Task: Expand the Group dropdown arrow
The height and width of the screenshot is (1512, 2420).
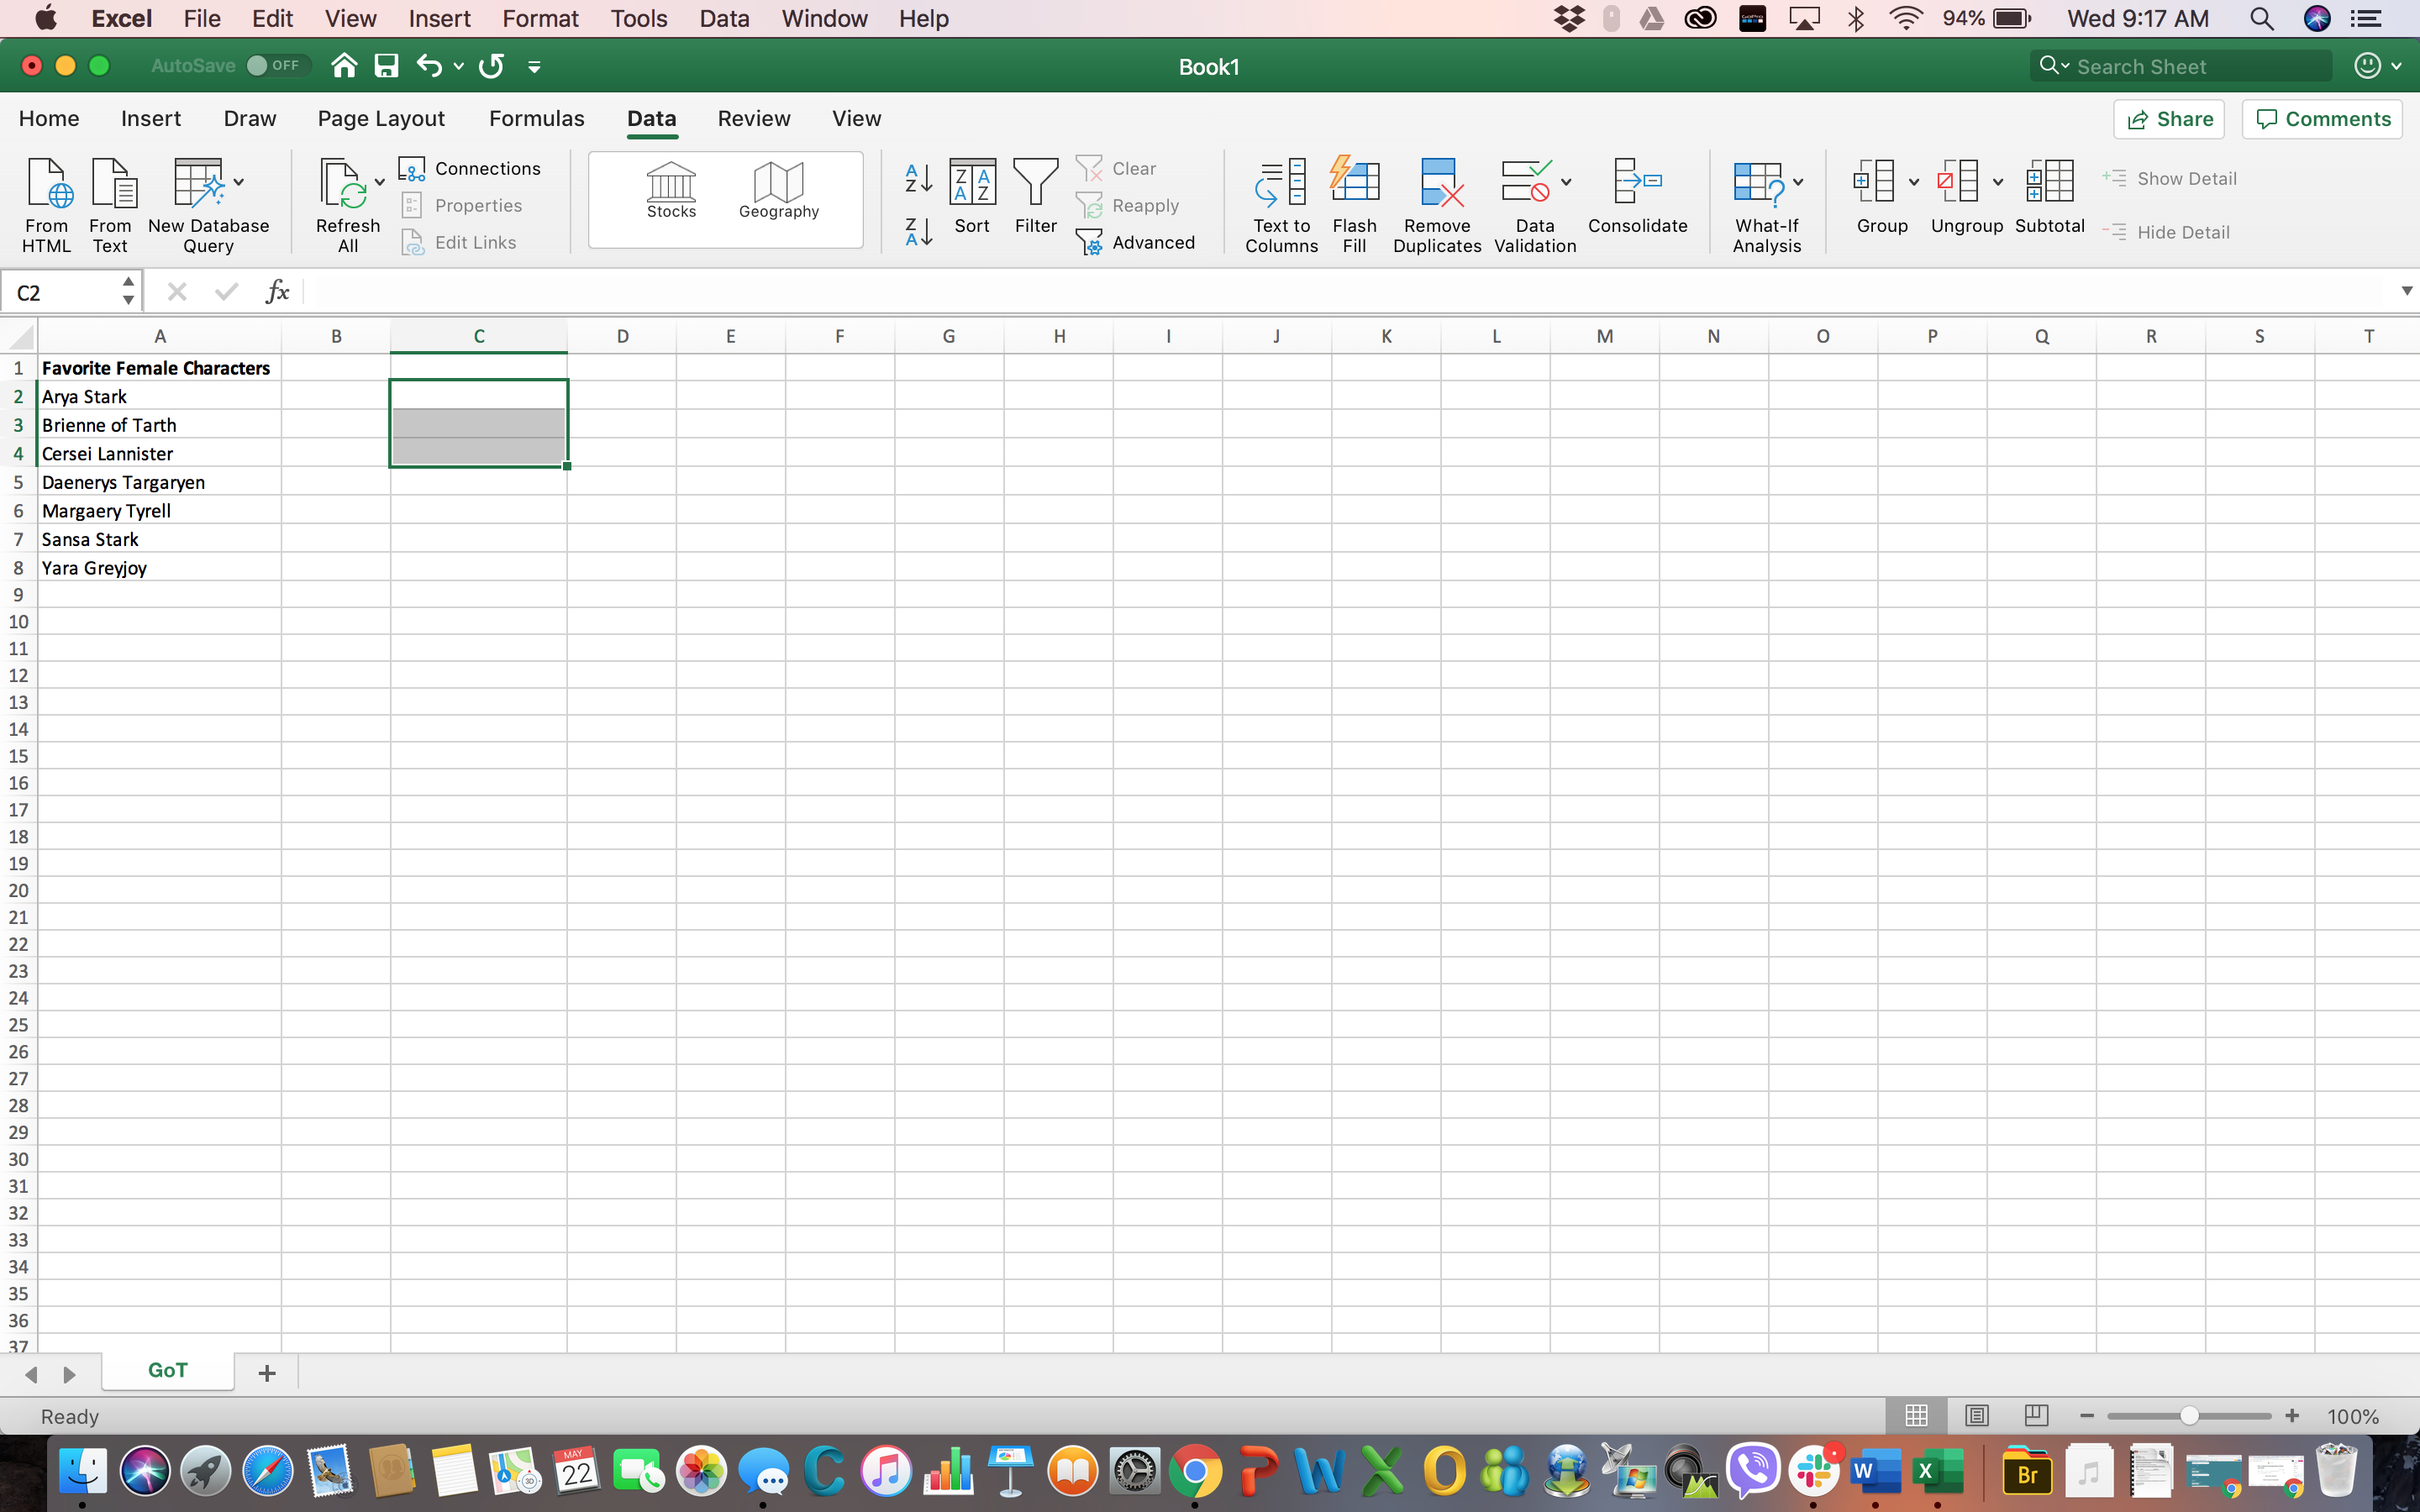Action: (x=1913, y=183)
